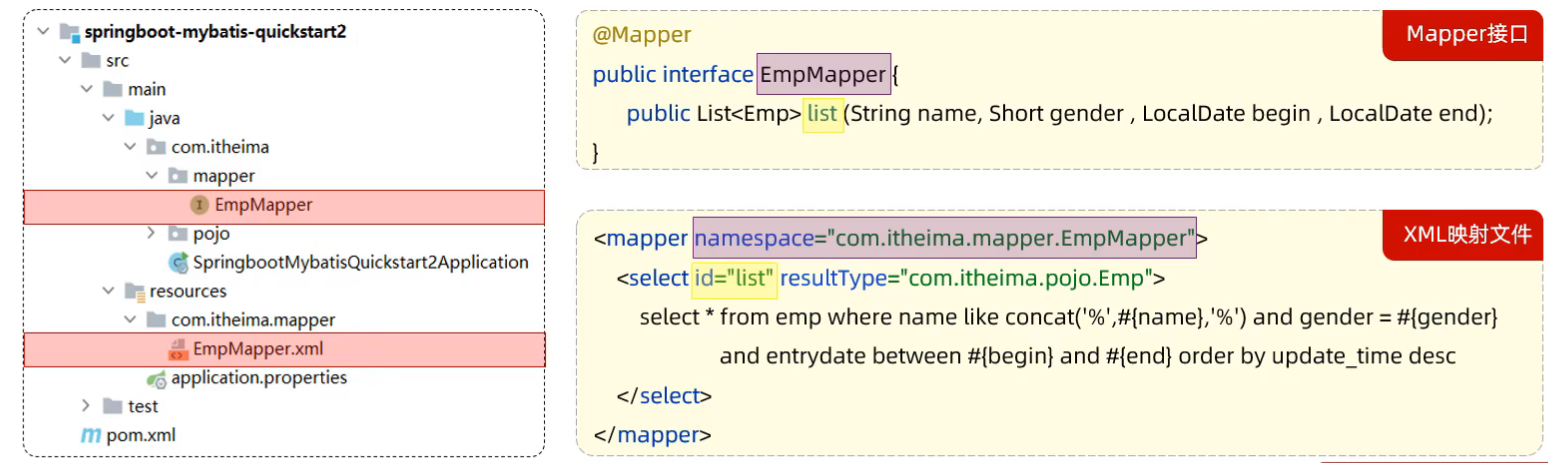This screenshot has width=1548, height=463.
Task: Collapse the com.itheima package chevron
Action: click(129, 147)
